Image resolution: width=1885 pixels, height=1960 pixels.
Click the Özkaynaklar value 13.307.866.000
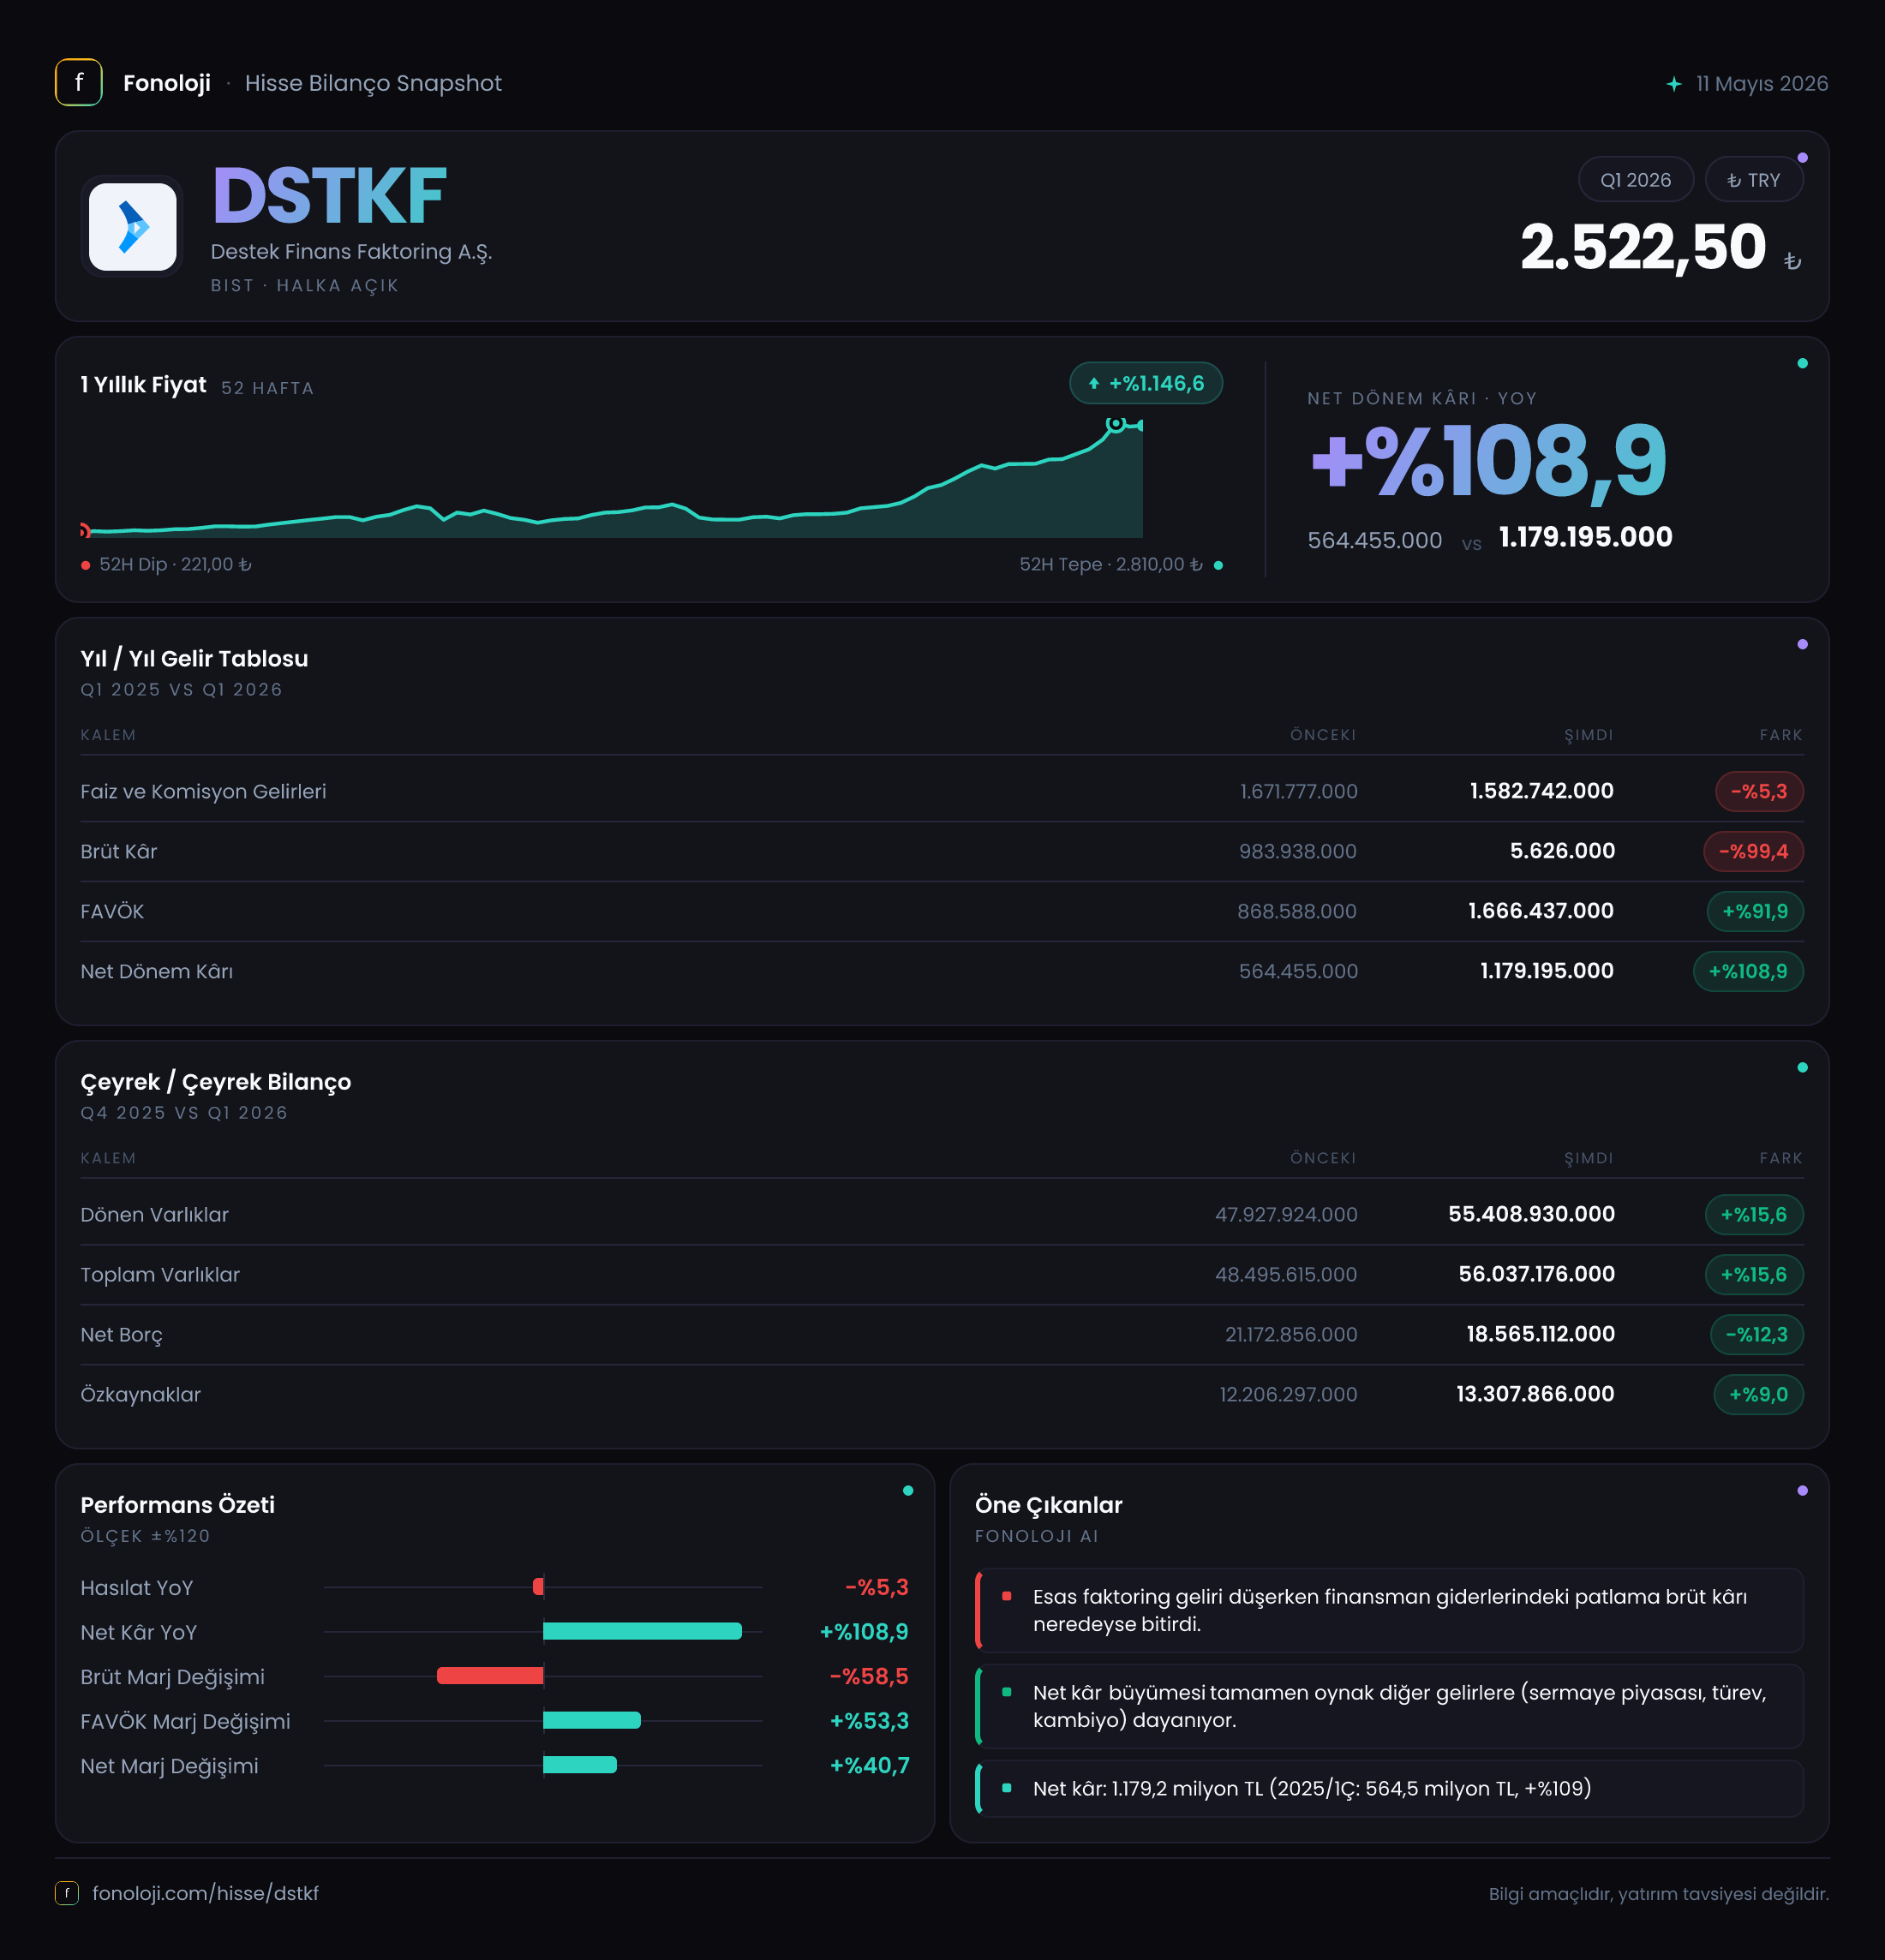click(1535, 1395)
